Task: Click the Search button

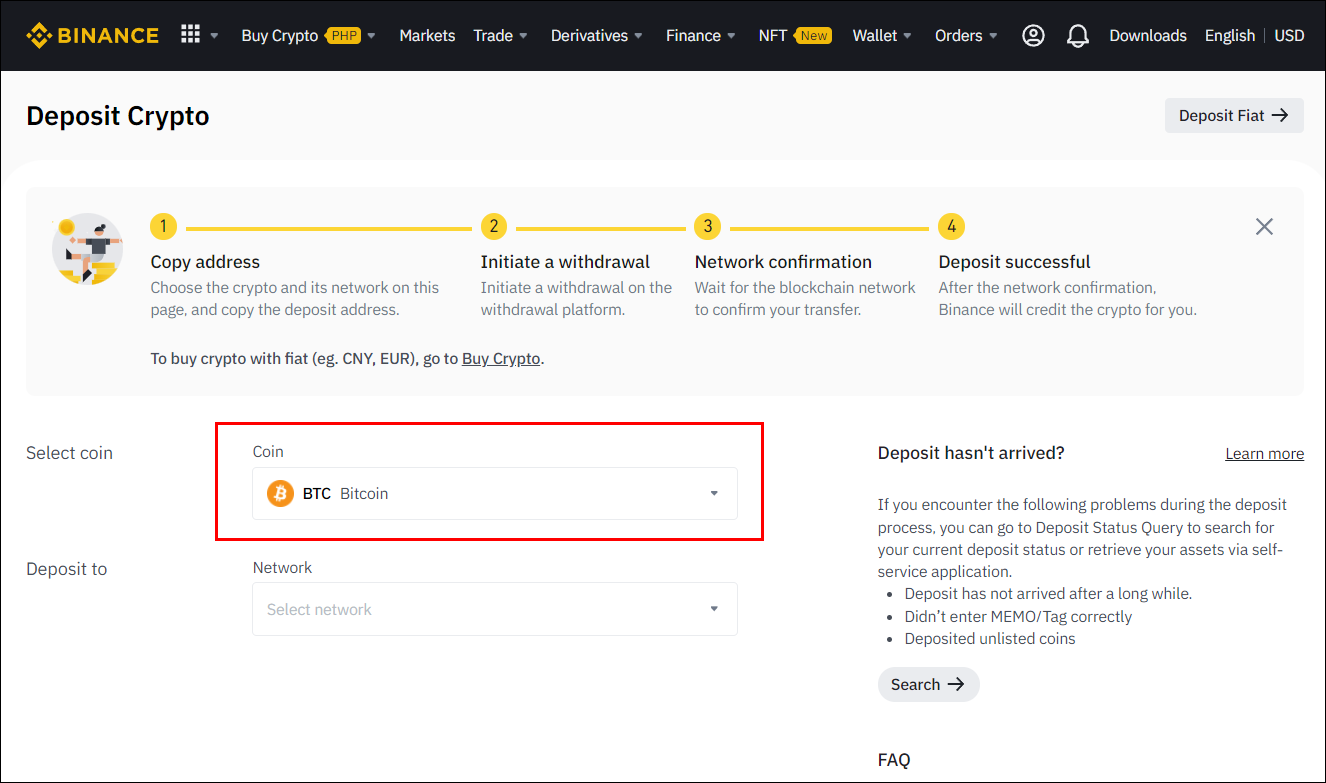Action: (x=928, y=684)
